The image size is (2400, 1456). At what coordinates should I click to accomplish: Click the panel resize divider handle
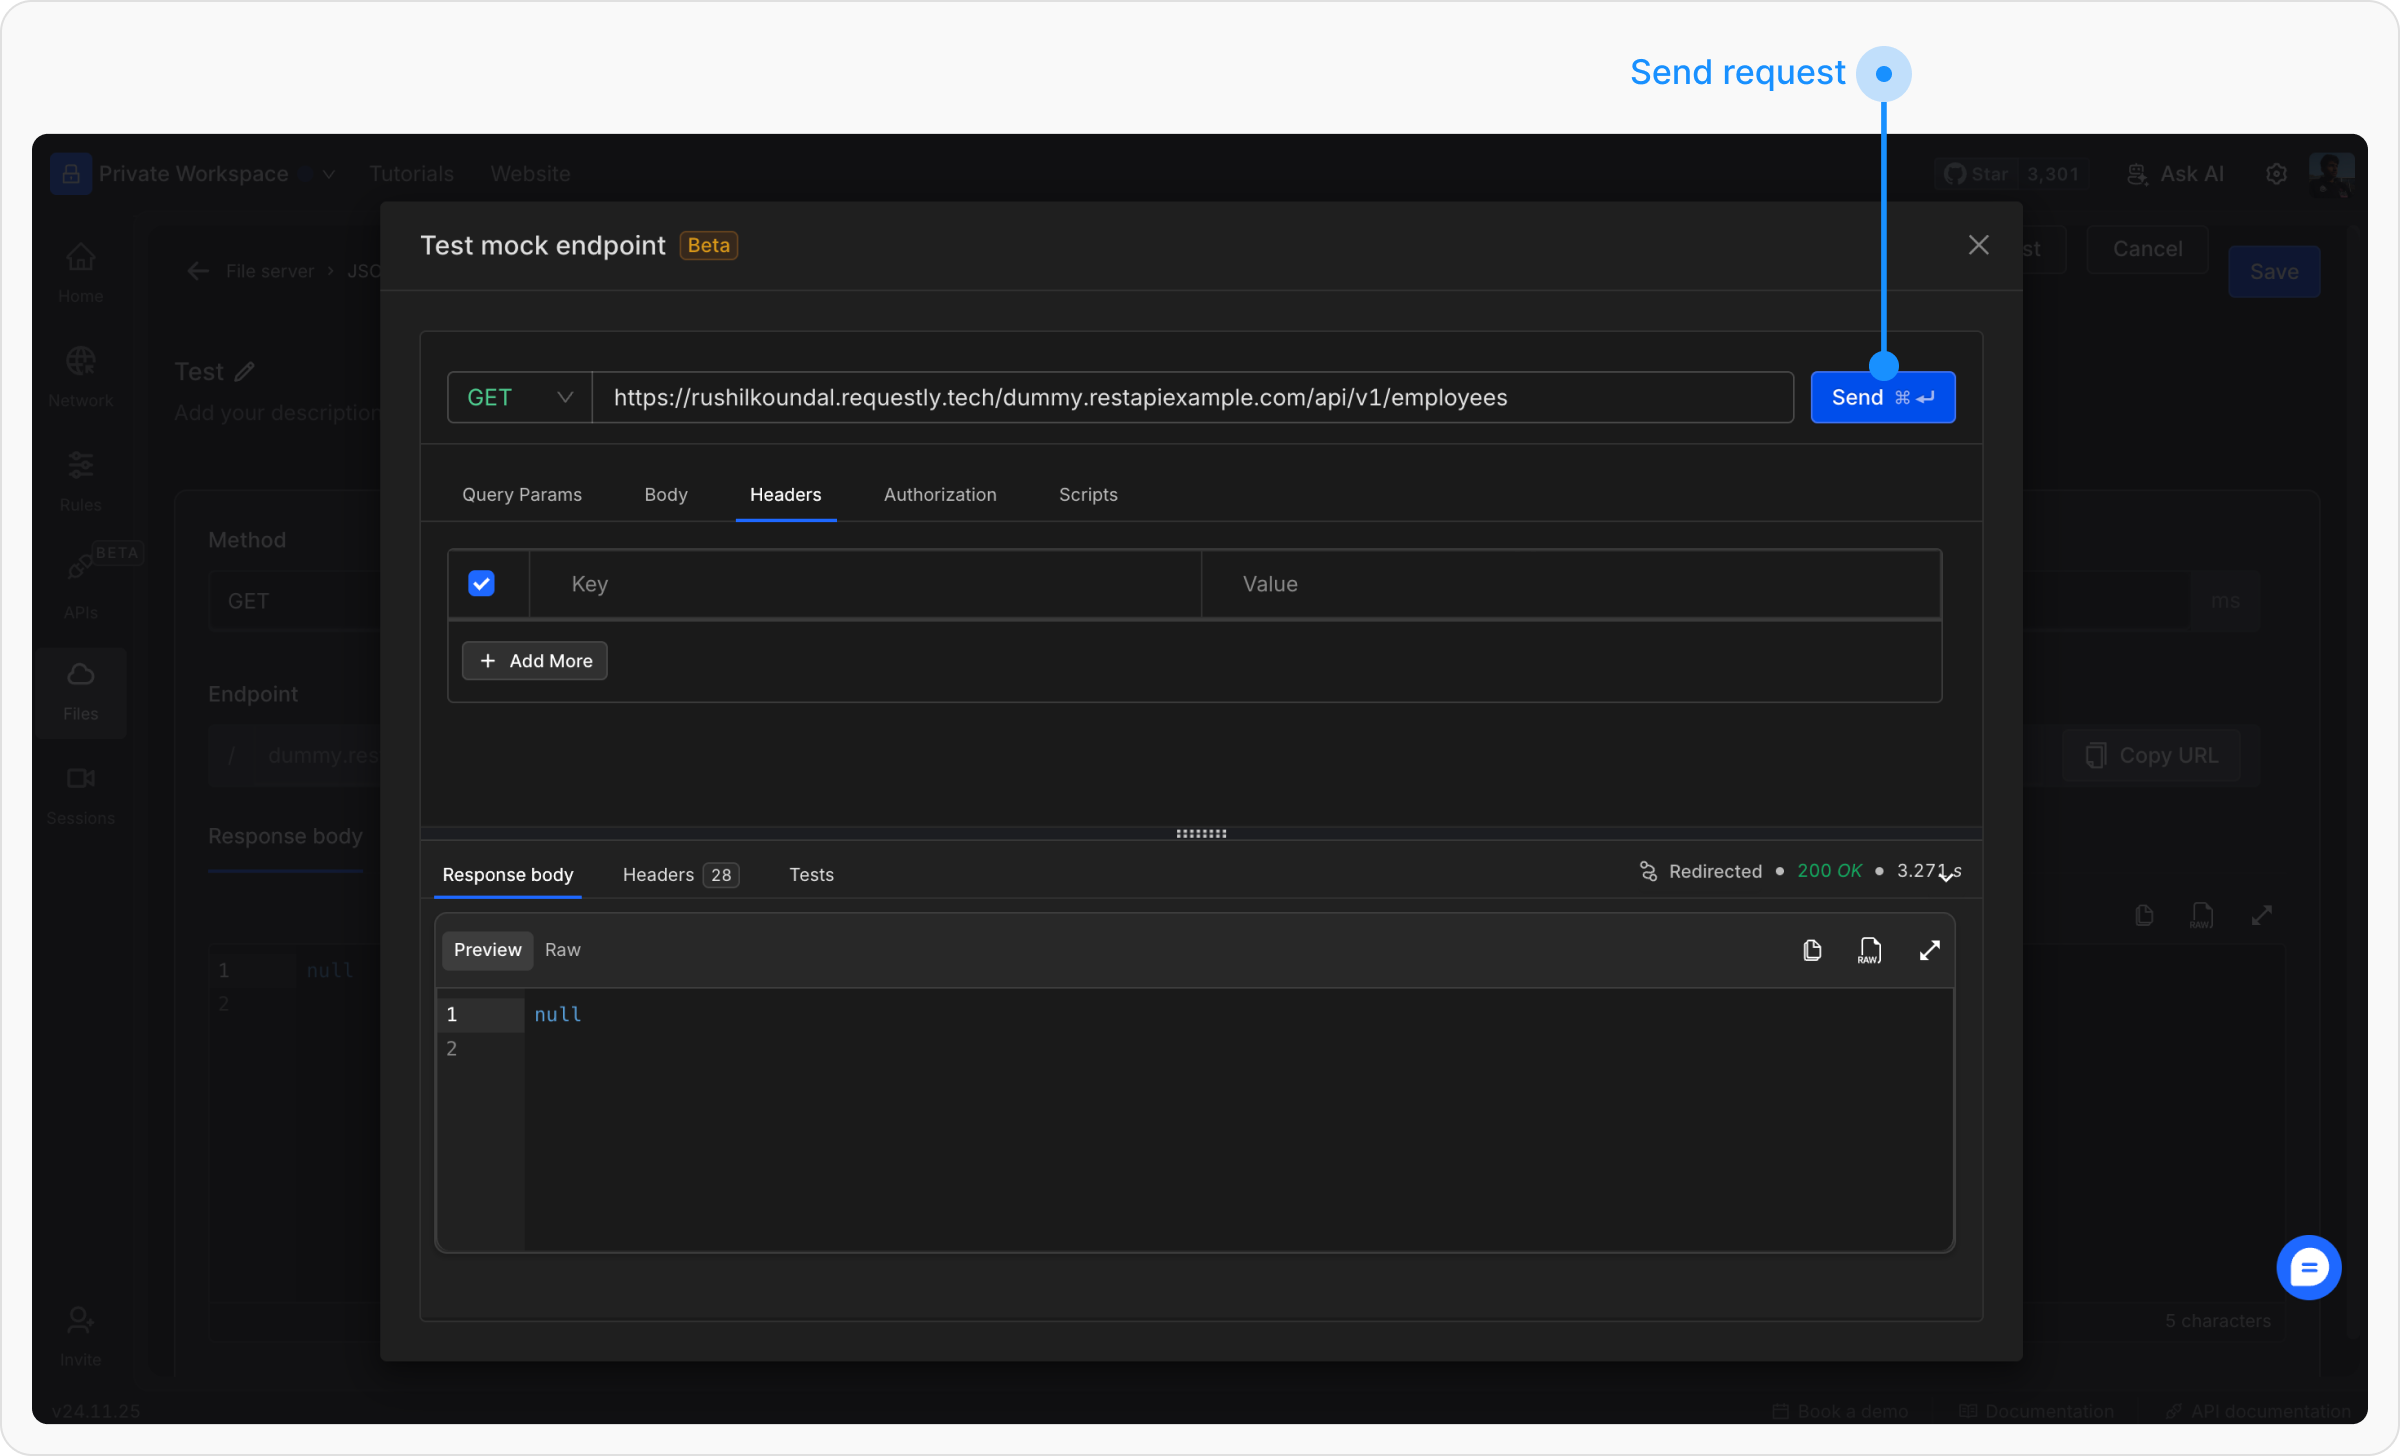(1200, 833)
